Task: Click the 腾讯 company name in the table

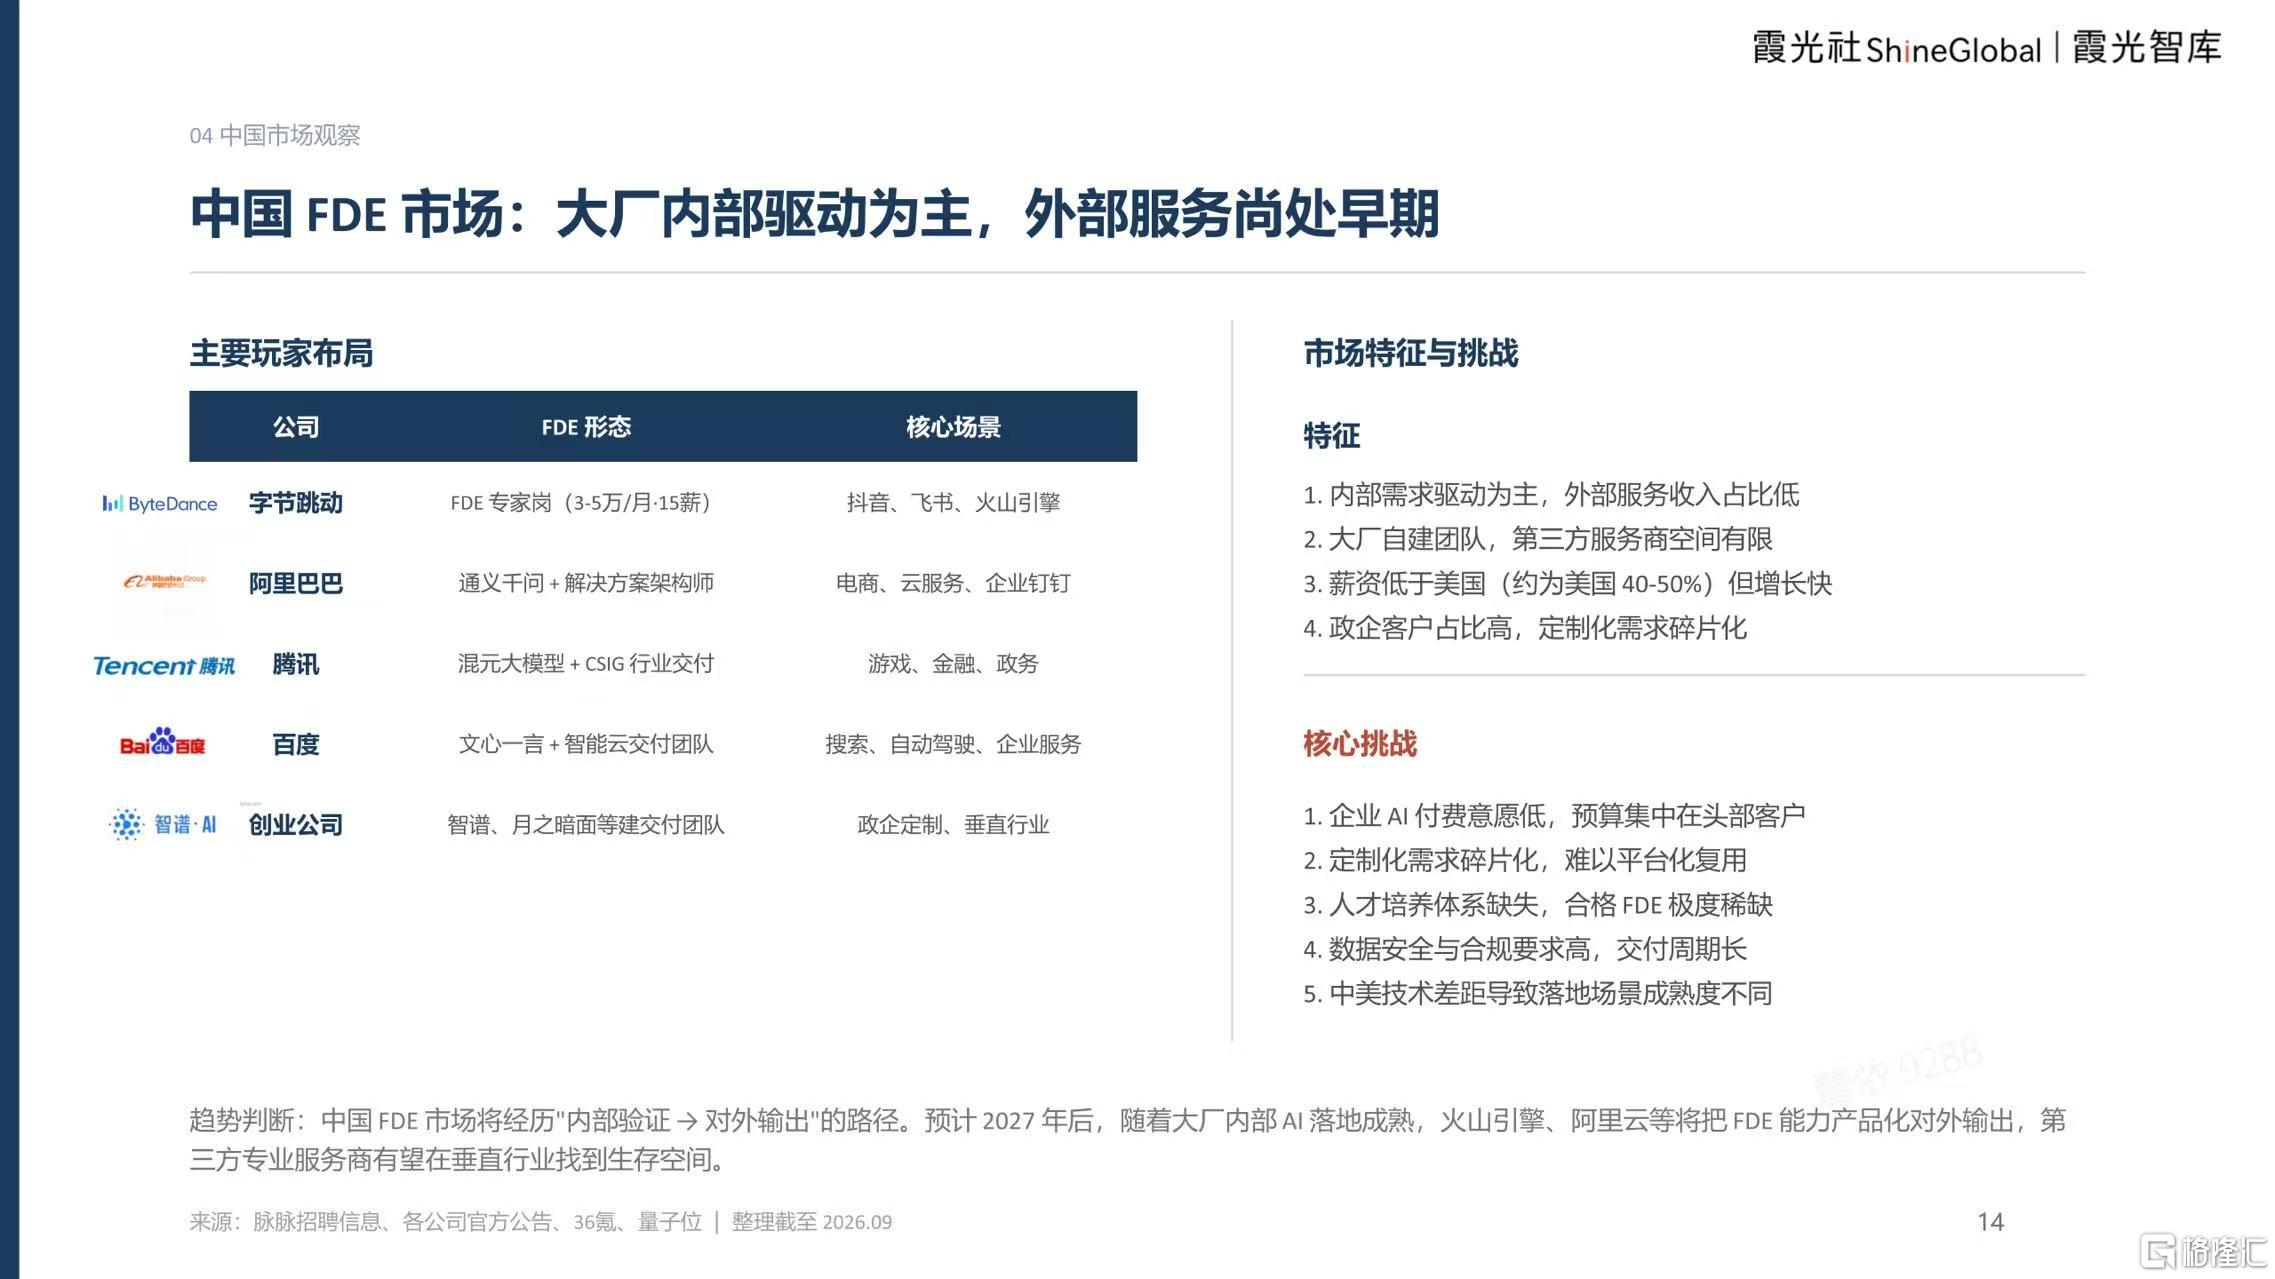Action: (296, 664)
